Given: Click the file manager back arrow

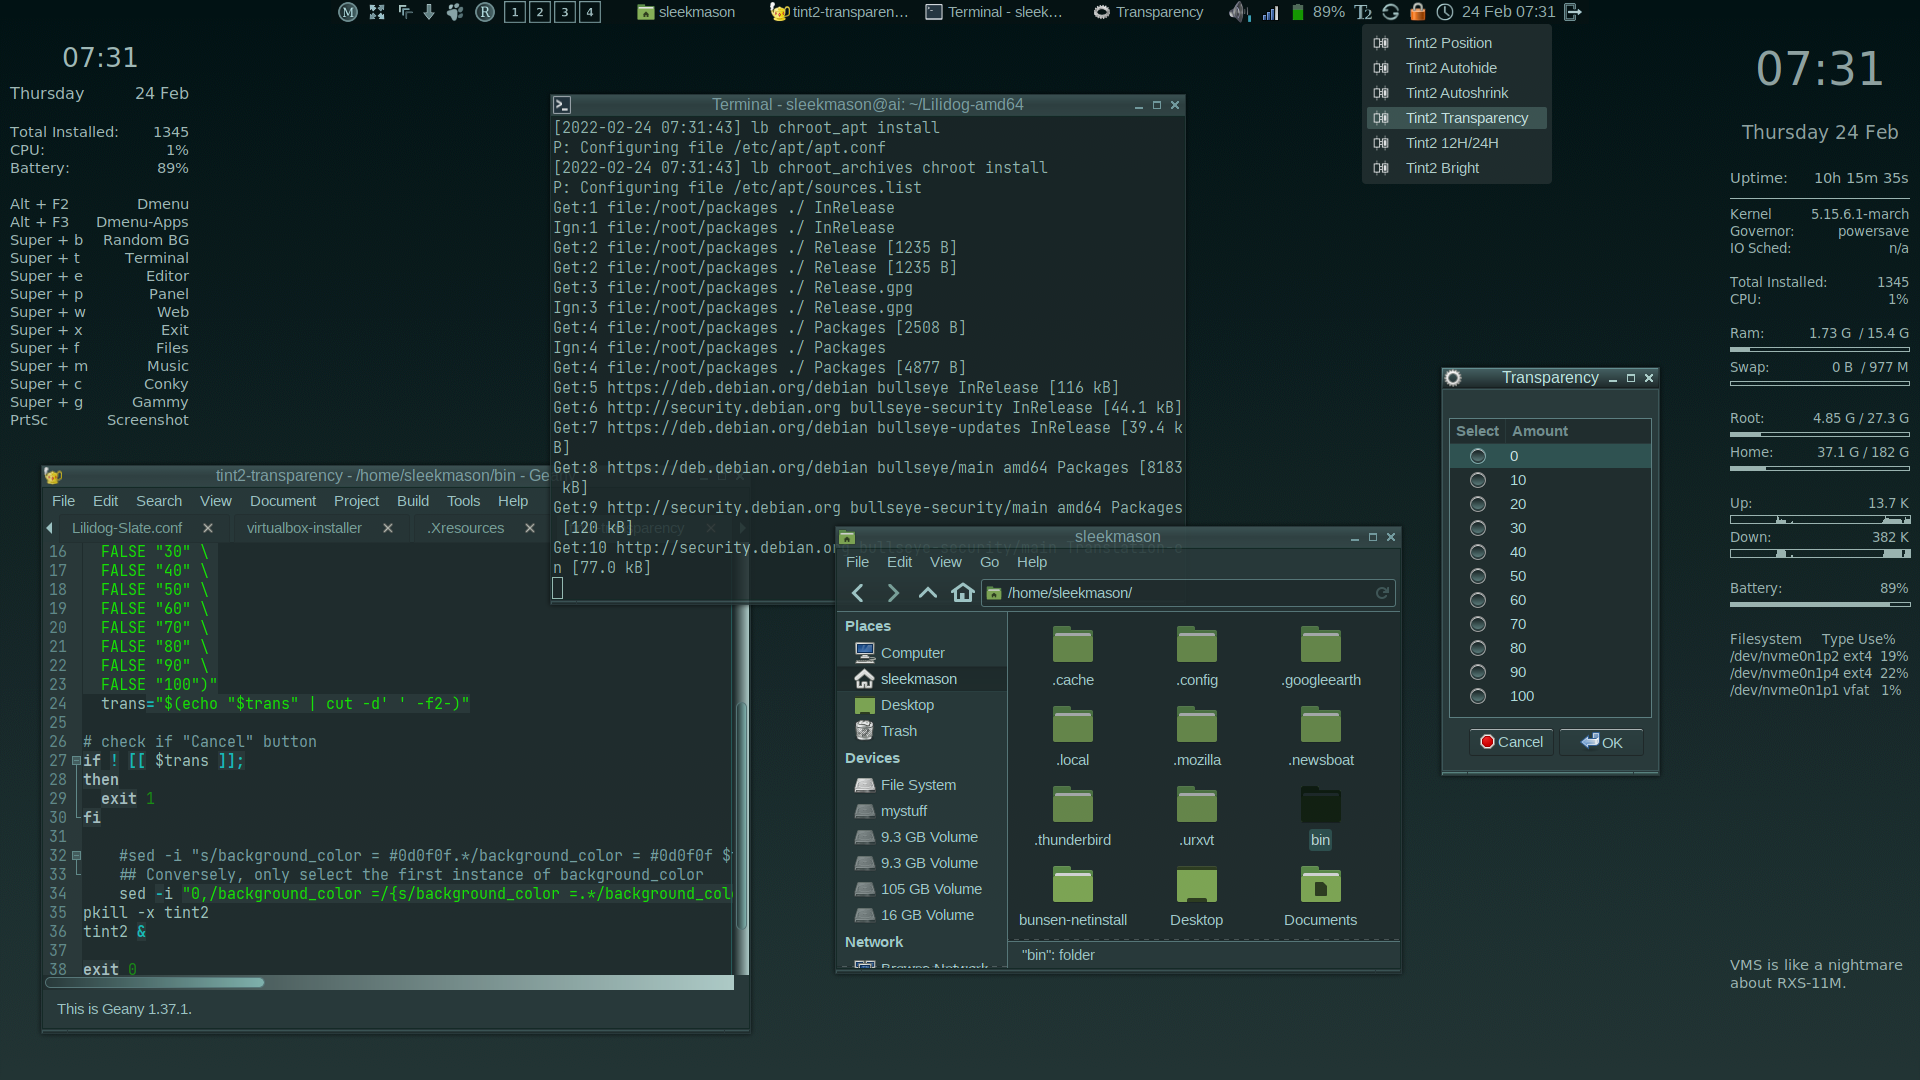Looking at the screenshot, I should coord(858,593).
